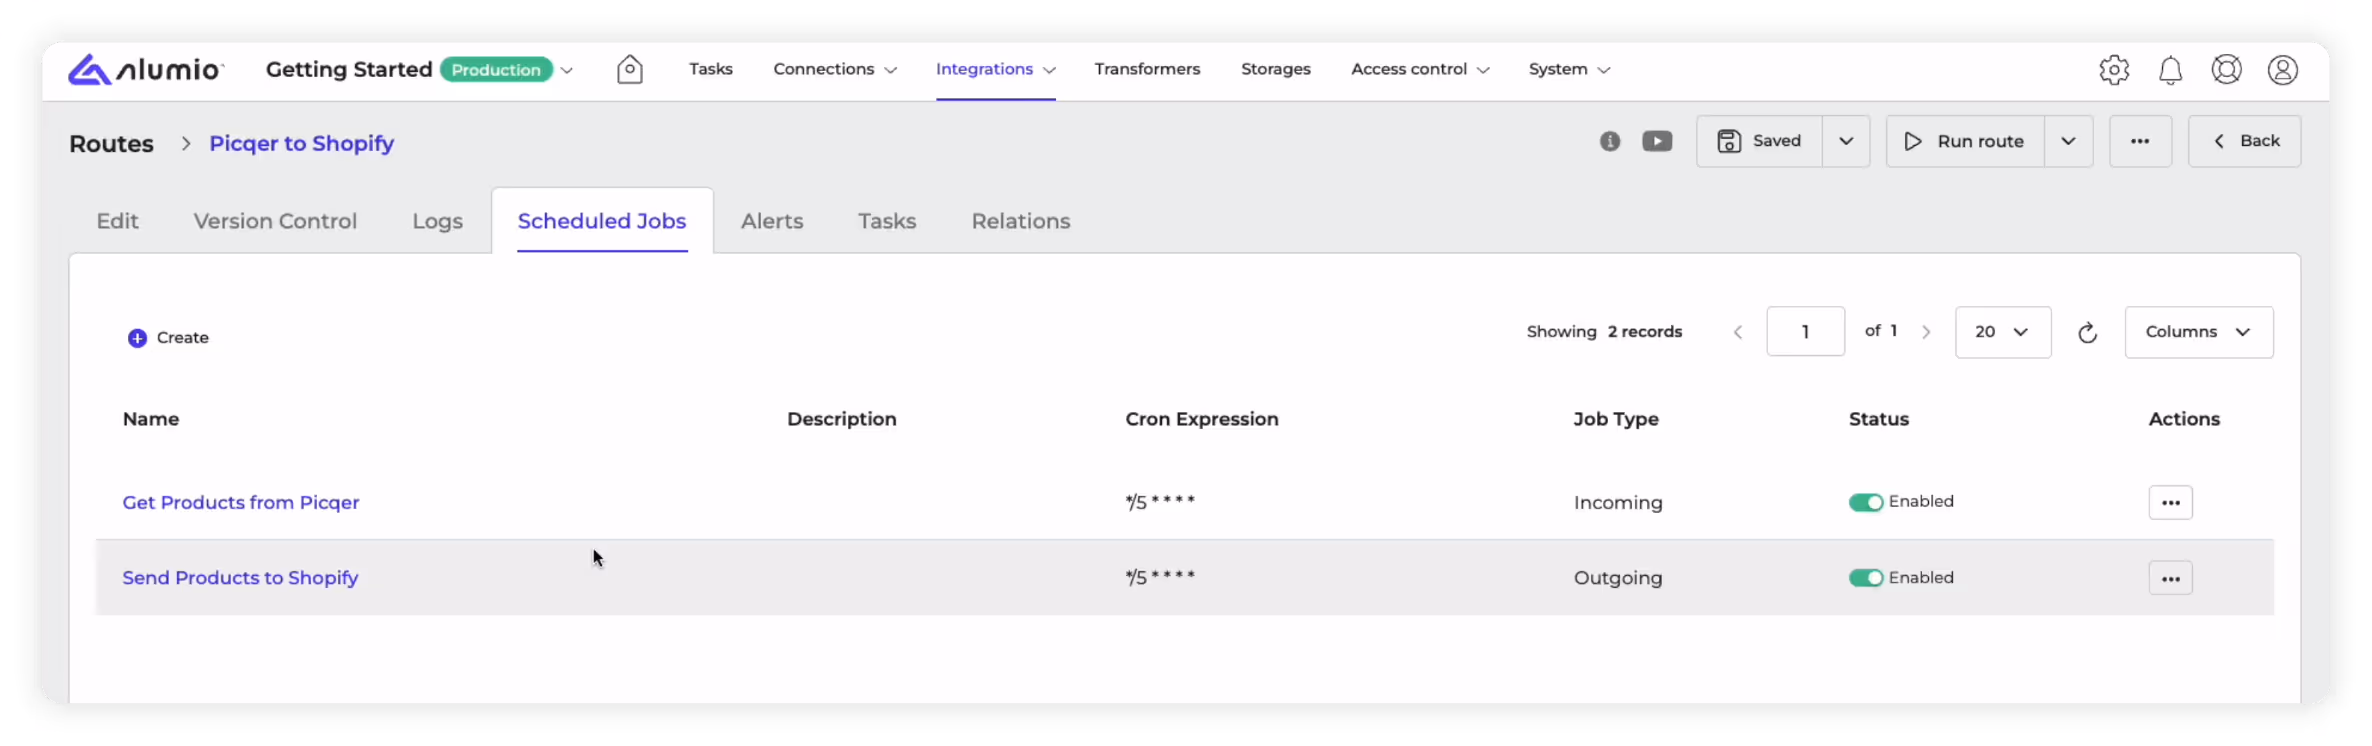Open Run route dropdown arrow
This screenshot has width=2372, height=746.
(2069, 141)
